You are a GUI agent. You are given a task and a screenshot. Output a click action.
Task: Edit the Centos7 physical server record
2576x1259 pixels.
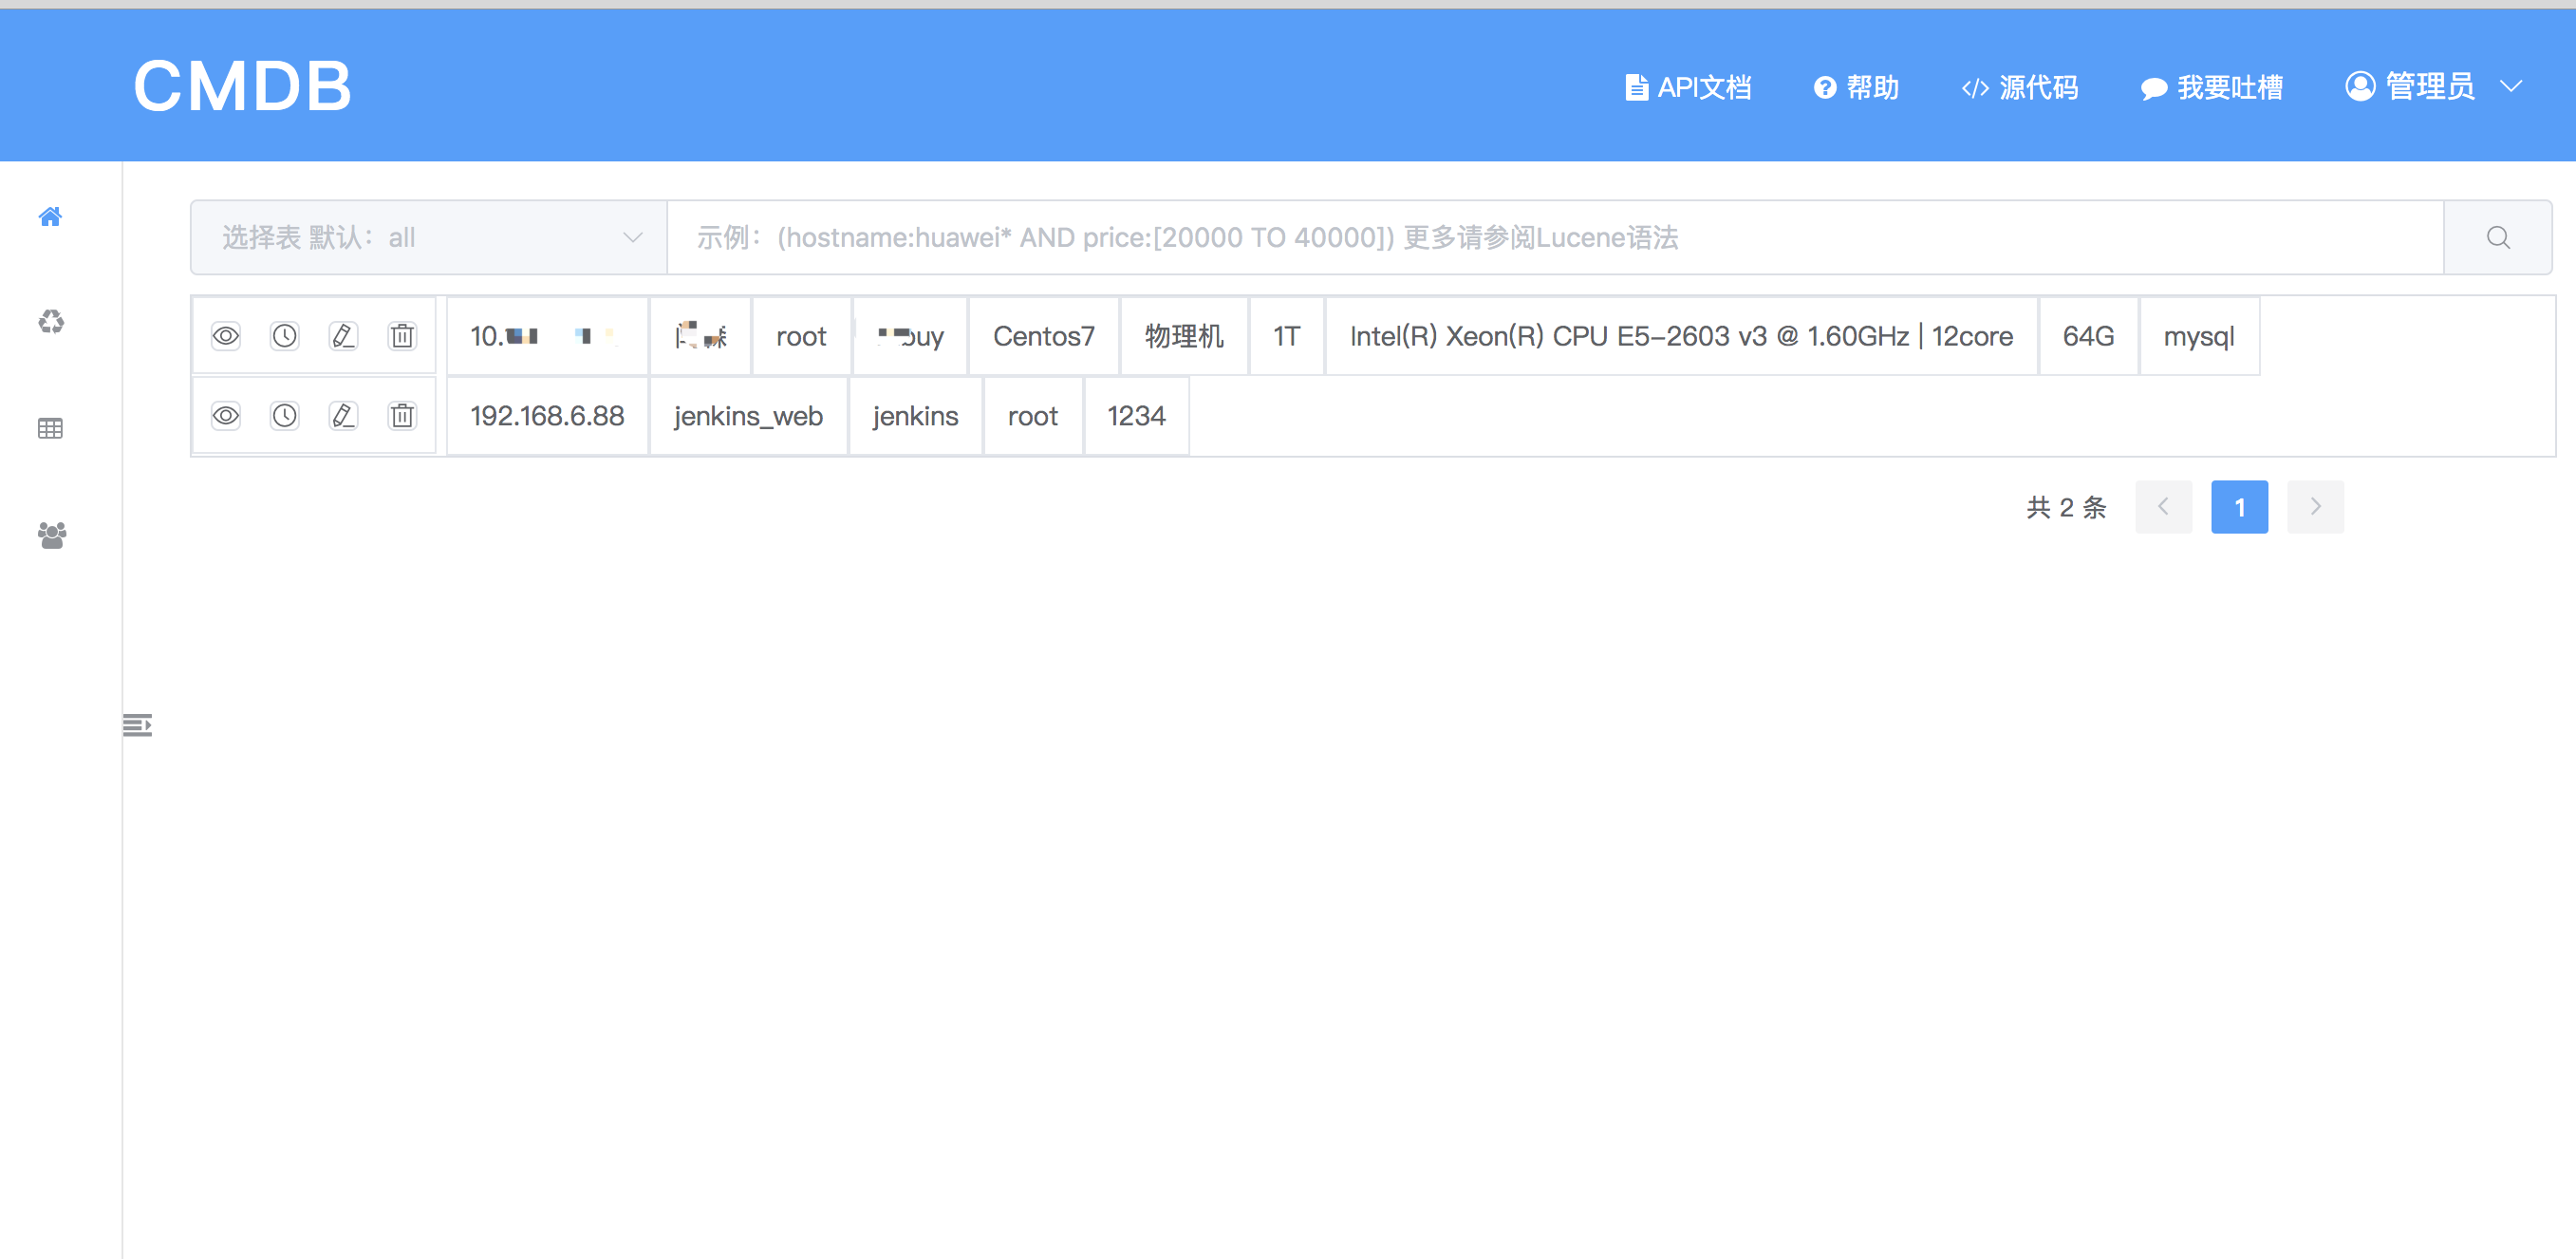click(344, 335)
